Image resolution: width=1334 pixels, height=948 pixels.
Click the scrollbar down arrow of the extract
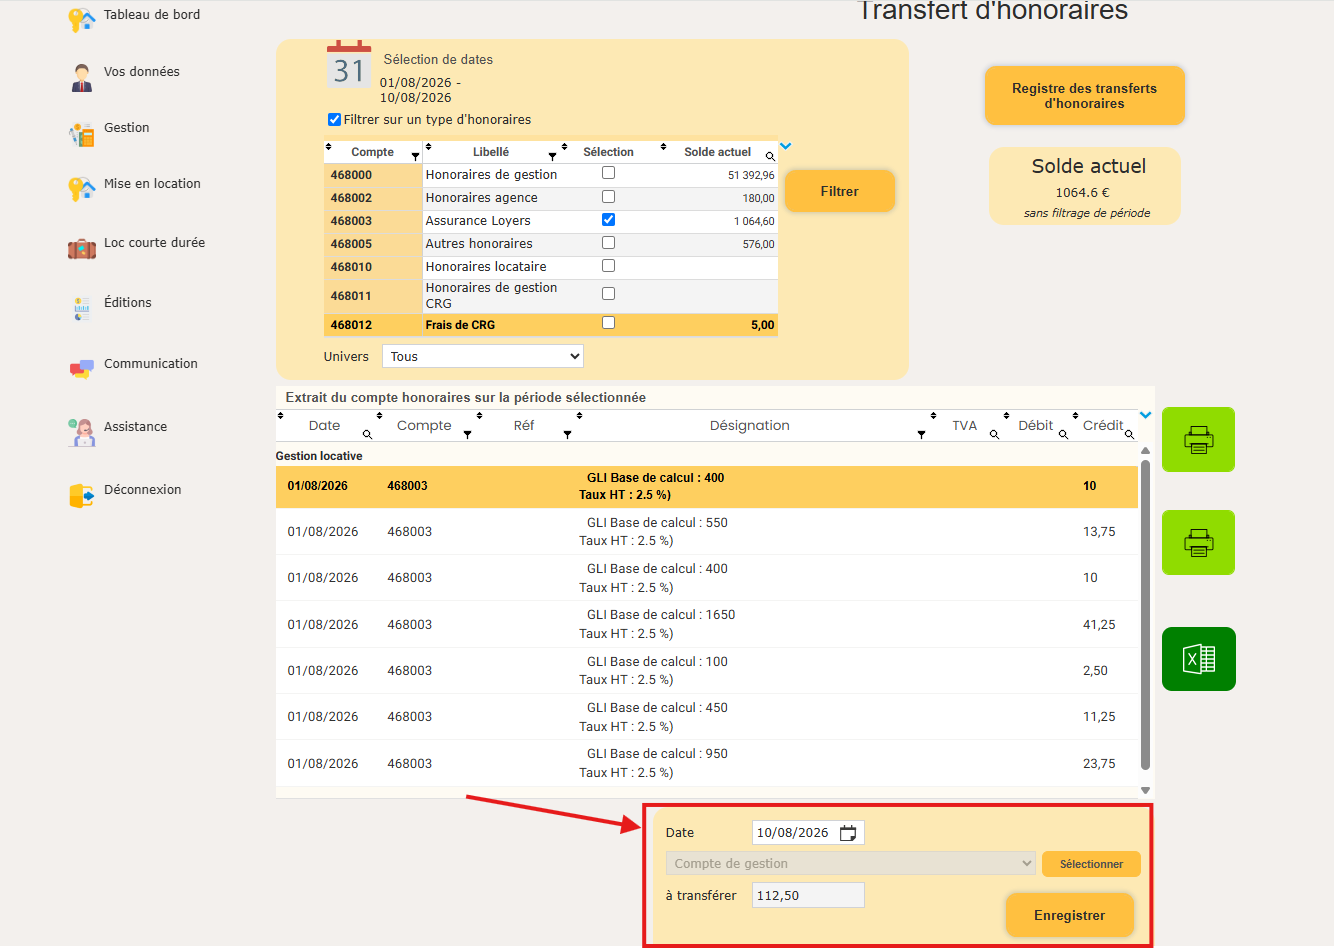click(x=1145, y=790)
